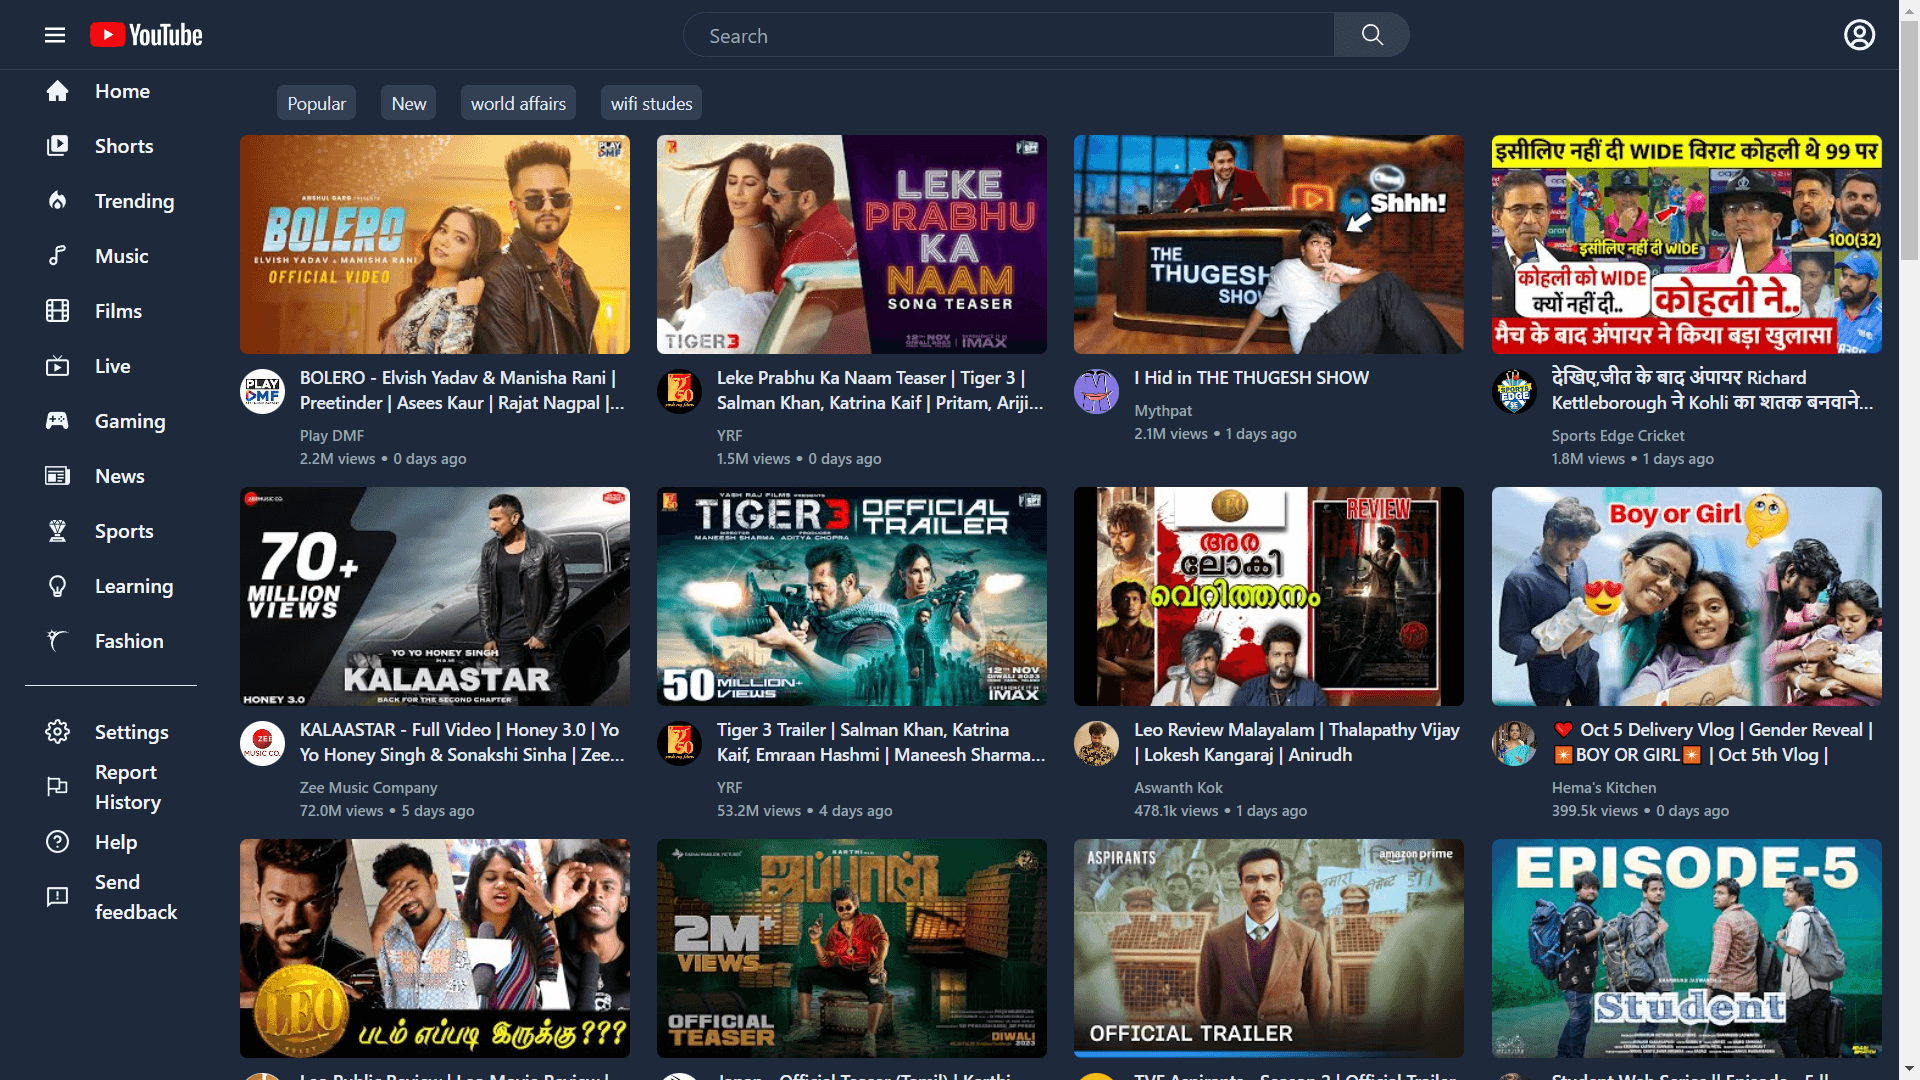This screenshot has width=1920, height=1080.
Task: Play the Kohli wide cricket thumbnail
Action: pos(1687,244)
